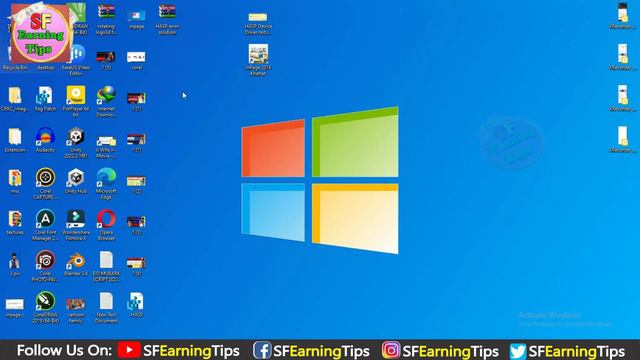Screen dimensions: 640x360
Task: Open the CPAC_imag folder
Action: [x=15, y=98]
